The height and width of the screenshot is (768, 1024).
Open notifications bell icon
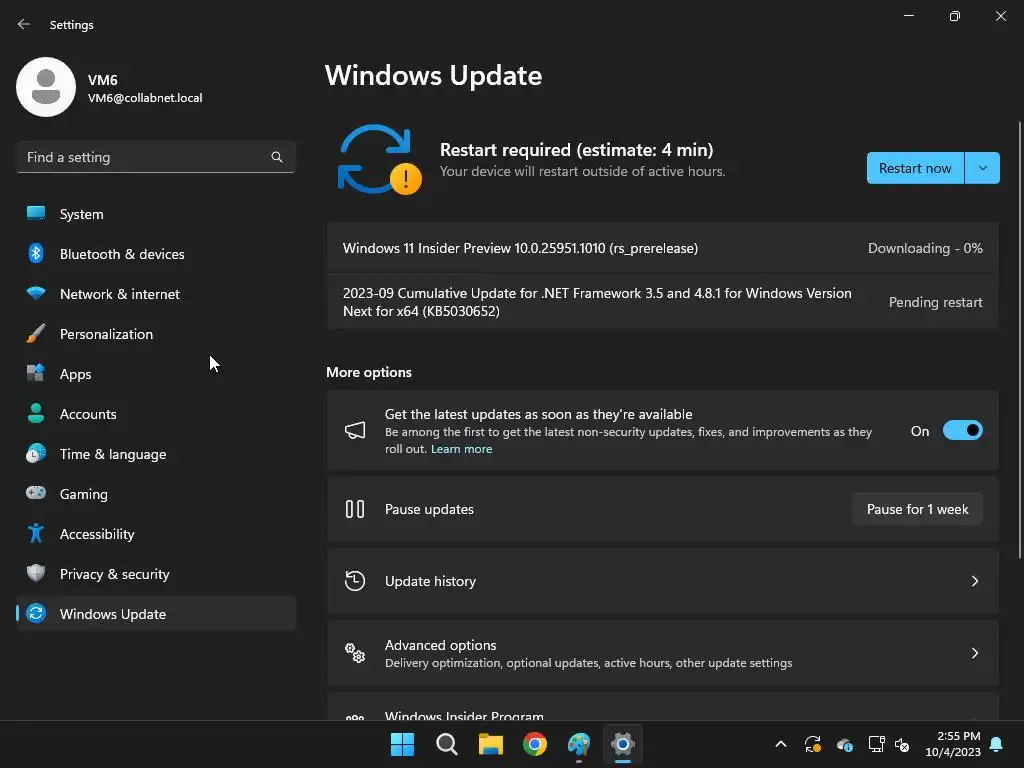(997, 744)
